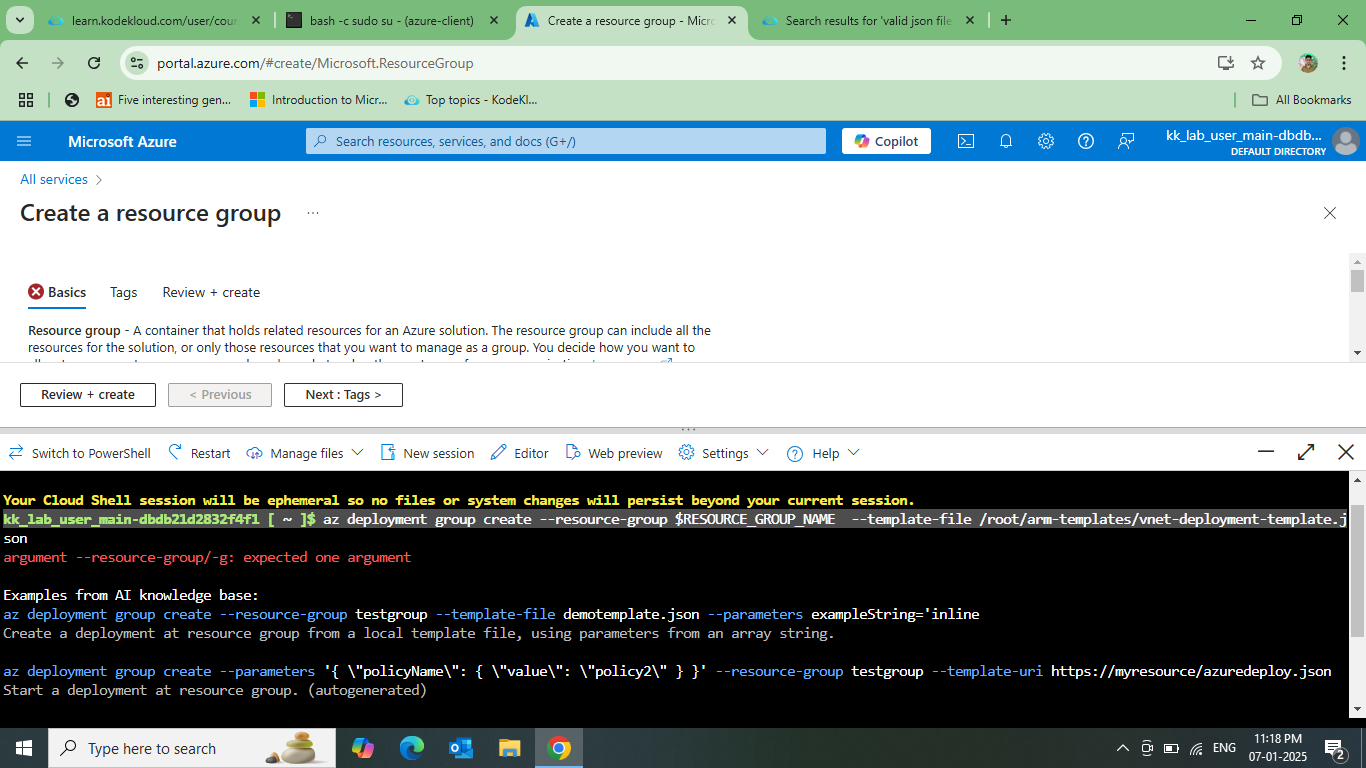Start a New session in Cloud Shell
The image size is (1366, 768).
[x=427, y=453]
